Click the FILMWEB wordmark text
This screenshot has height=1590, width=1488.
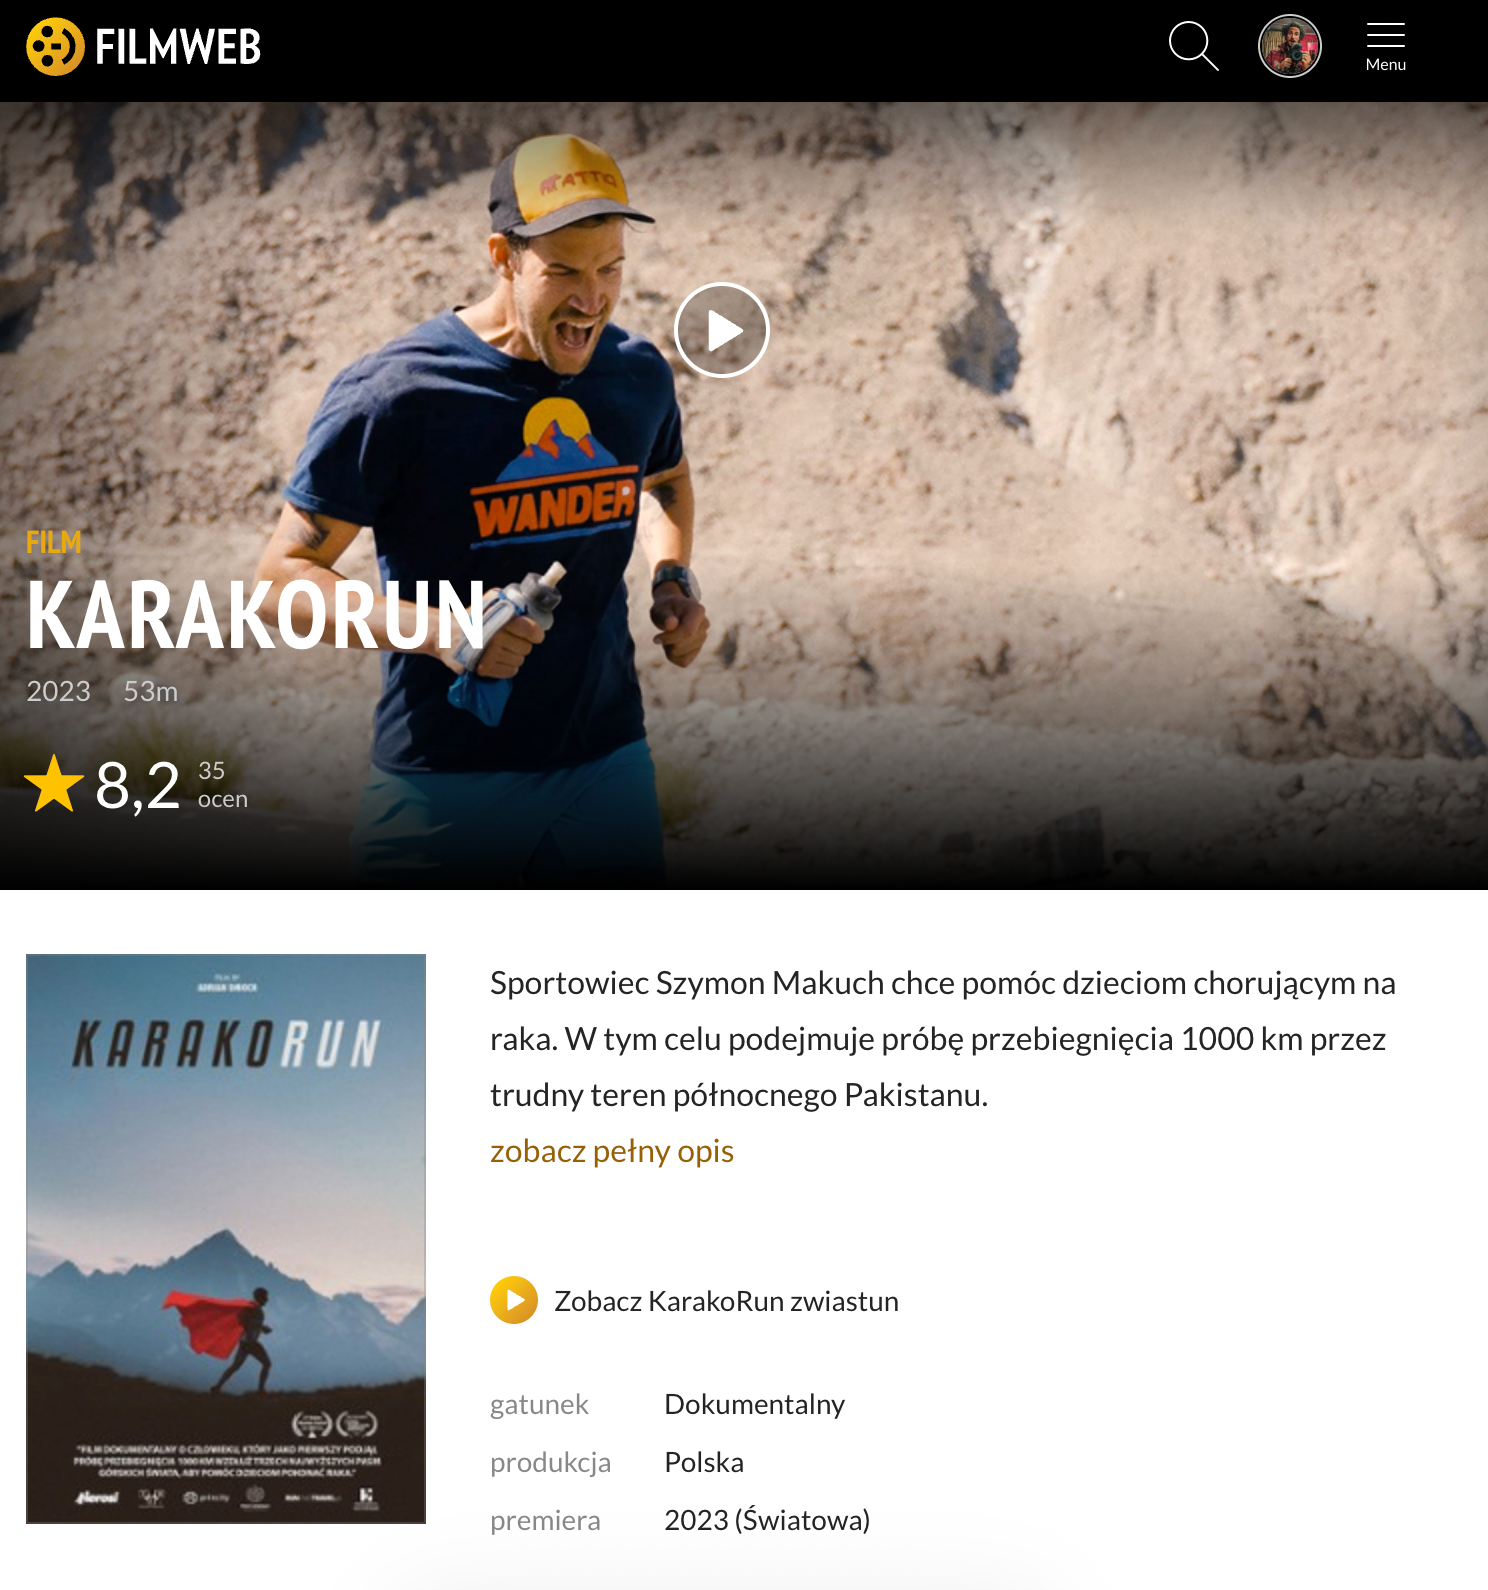[178, 47]
